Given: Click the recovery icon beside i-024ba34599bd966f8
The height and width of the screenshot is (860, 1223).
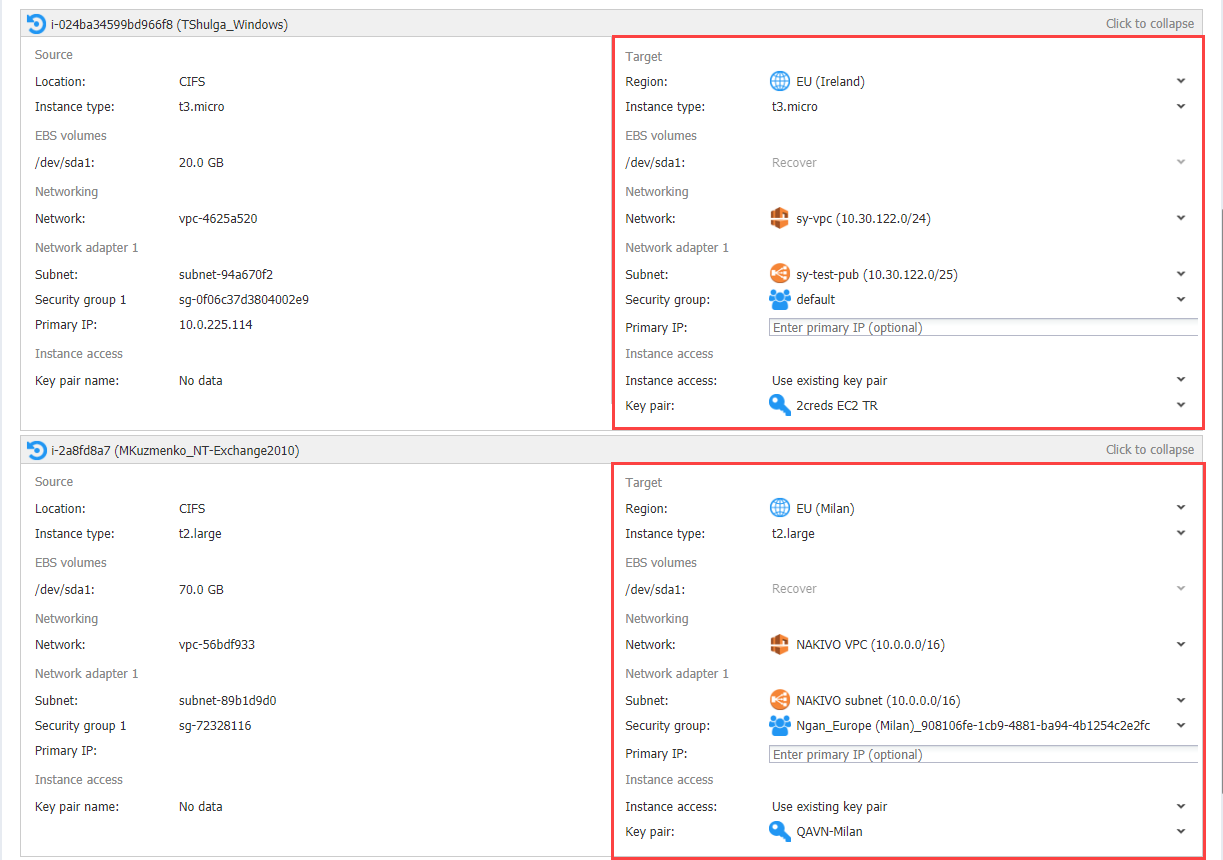Looking at the screenshot, I should 37,24.
